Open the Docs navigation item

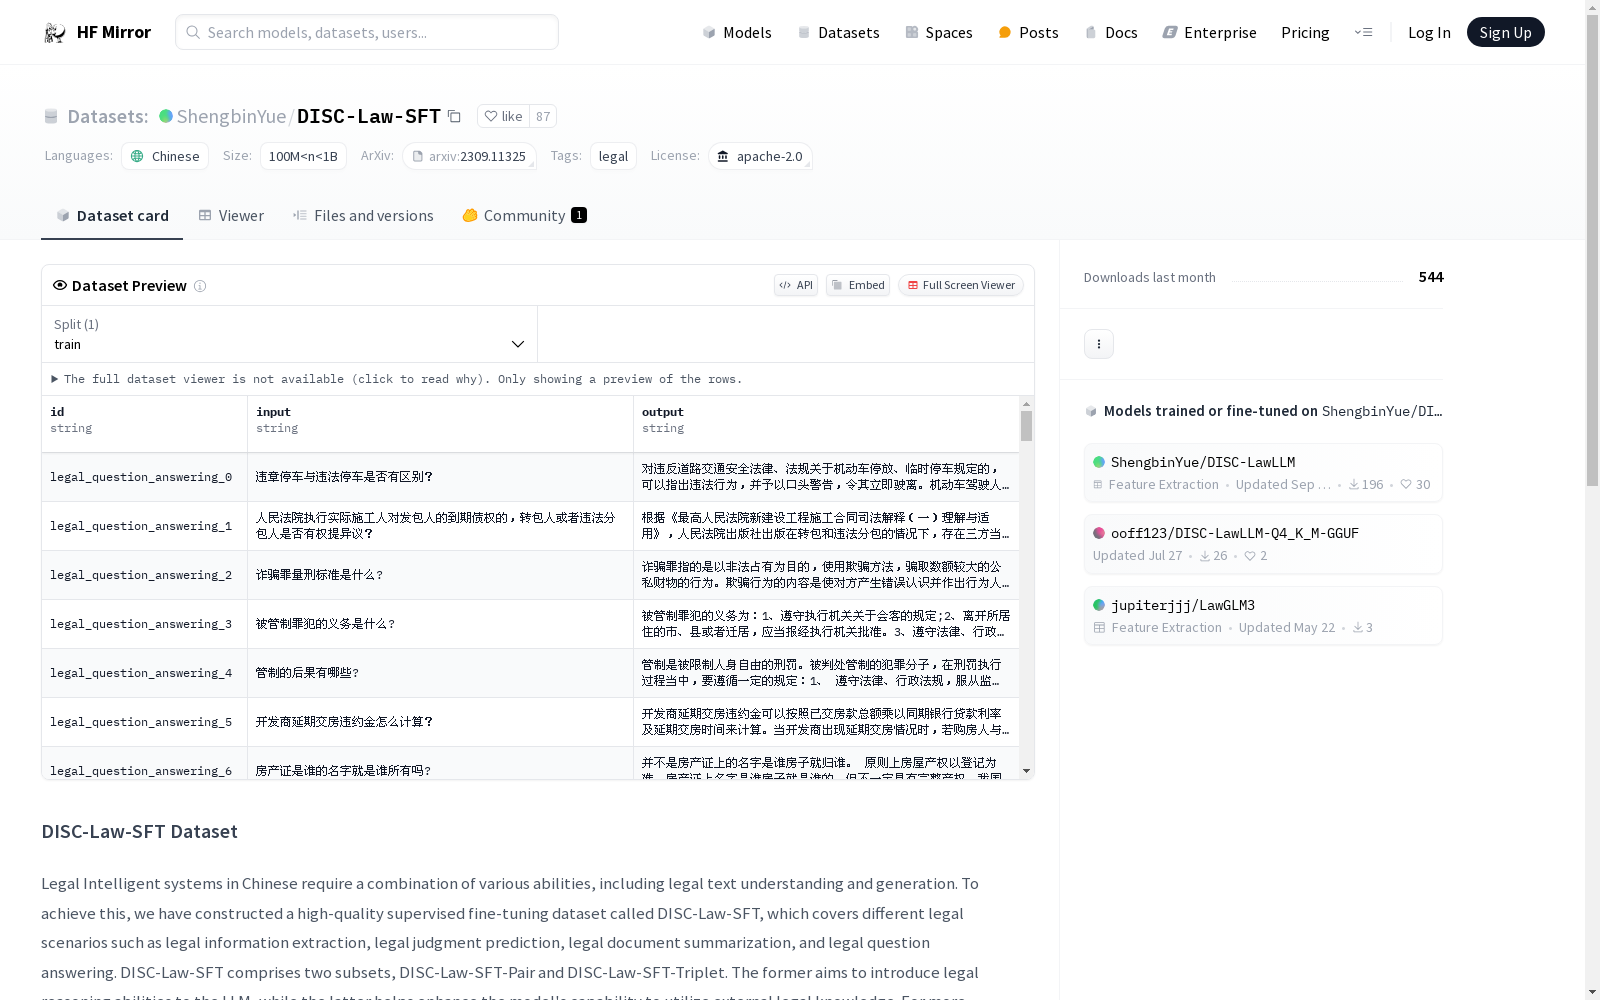point(1111,32)
